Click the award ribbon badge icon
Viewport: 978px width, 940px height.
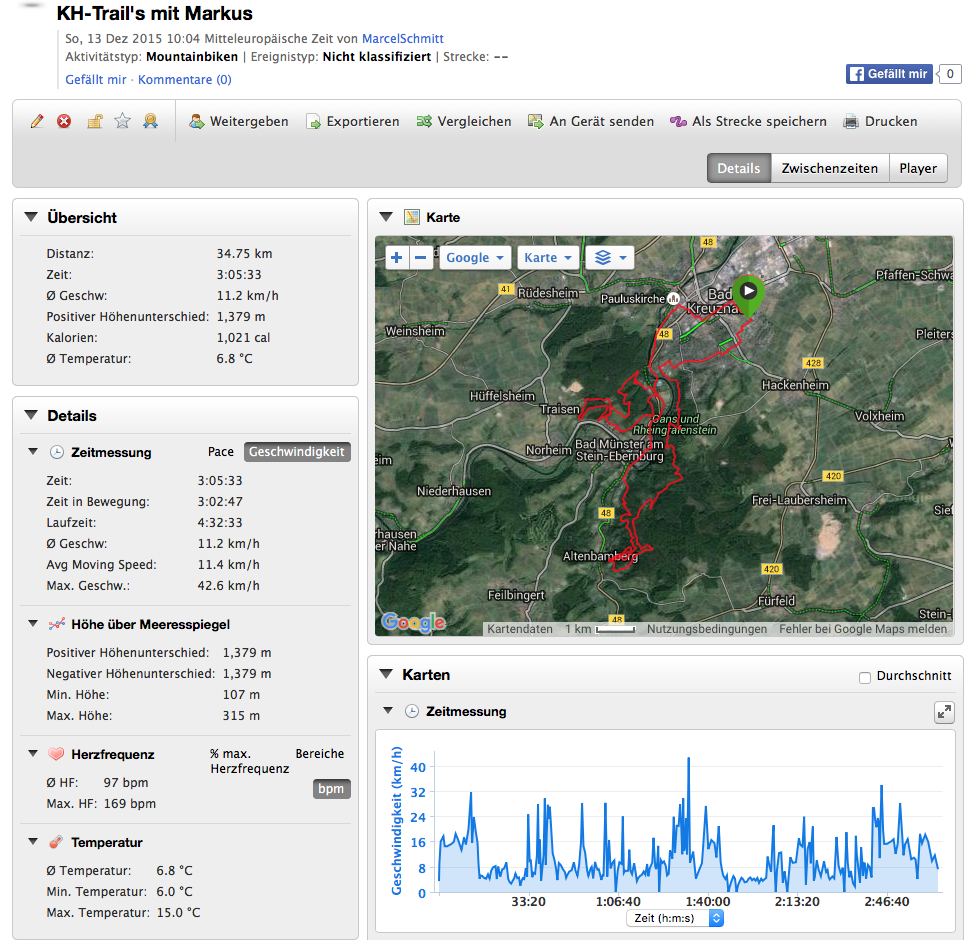(150, 122)
